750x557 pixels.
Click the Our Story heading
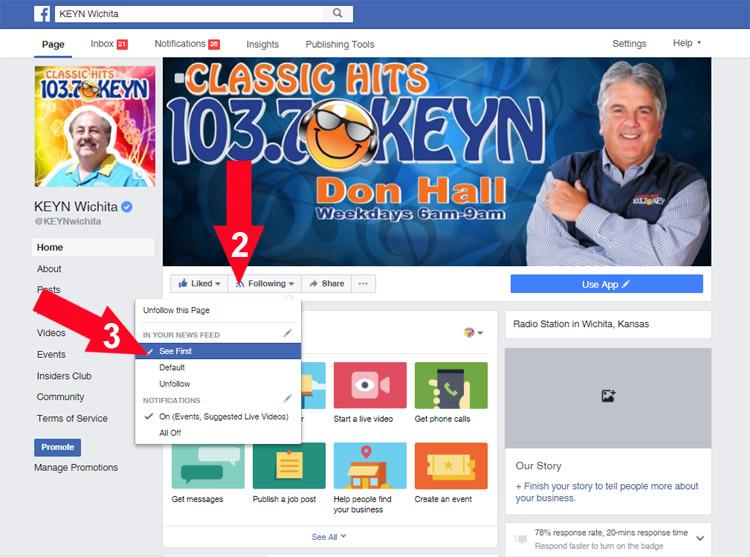click(538, 466)
